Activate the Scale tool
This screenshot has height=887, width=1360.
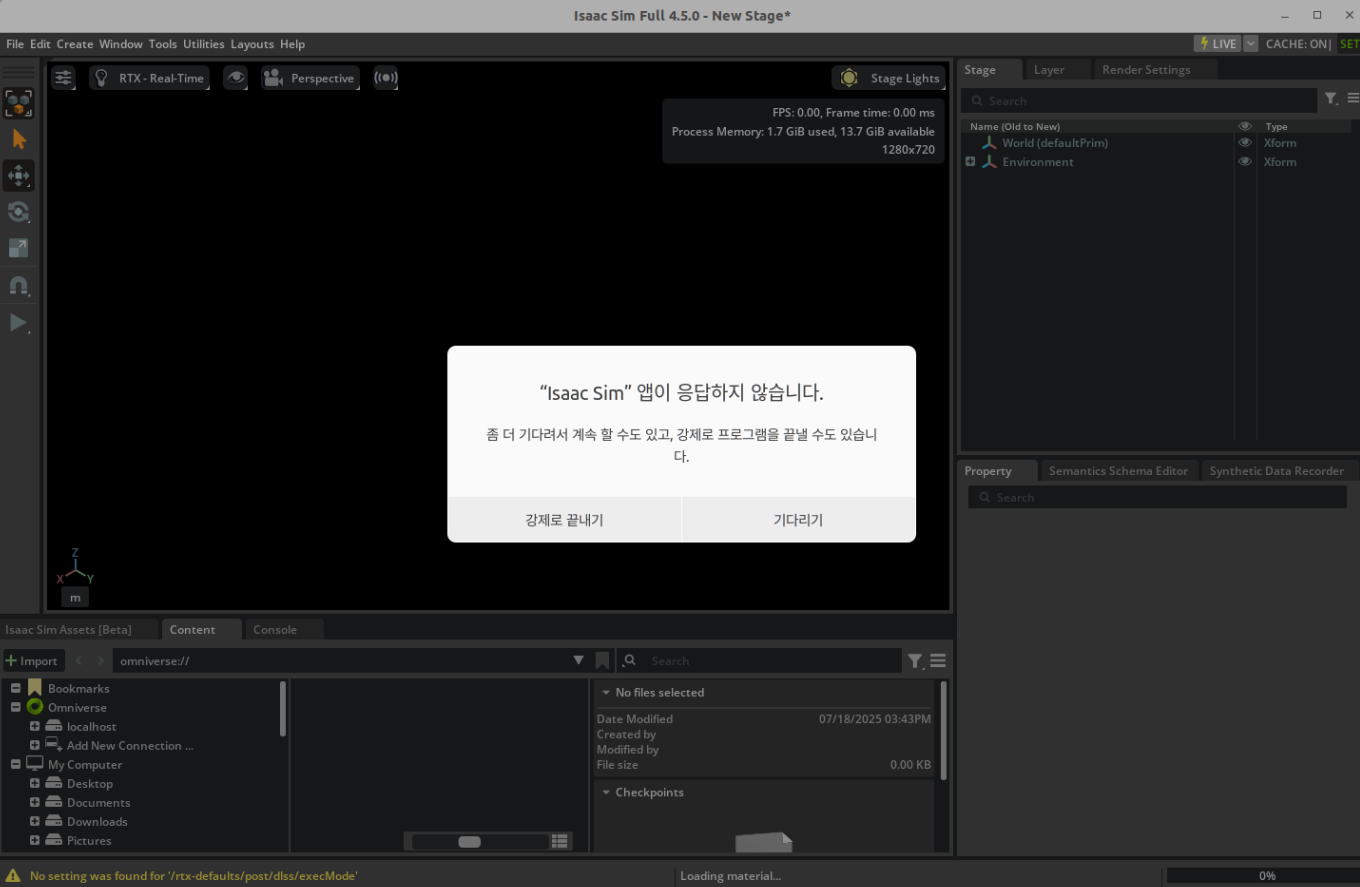tap(18, 248)
